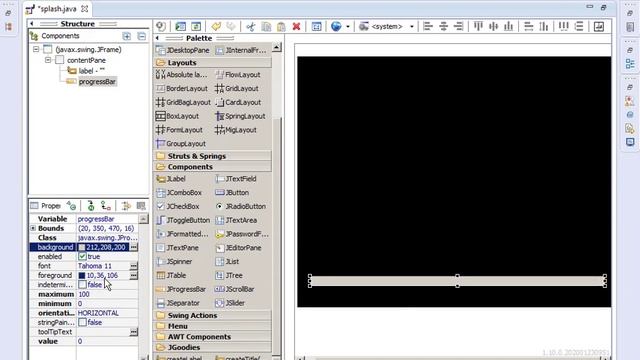Viewport: 640px width, 360px height.
Task: Click the progress bar on design canvas
Action: 457,281
